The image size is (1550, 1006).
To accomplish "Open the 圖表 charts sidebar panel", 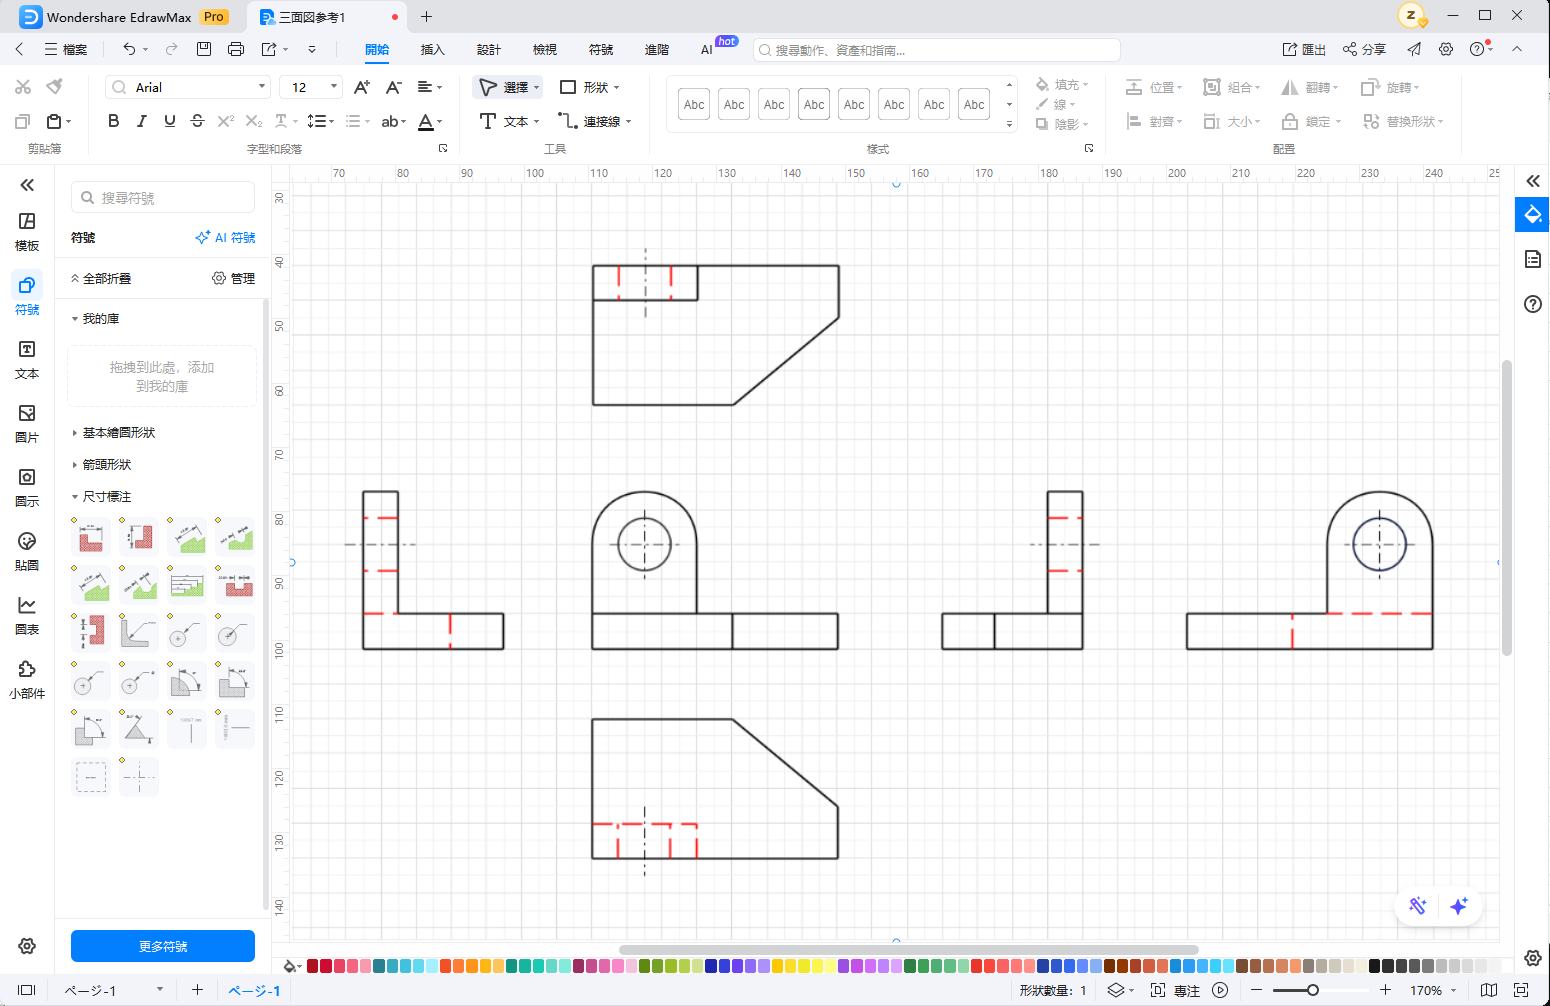I will [27, 614].
